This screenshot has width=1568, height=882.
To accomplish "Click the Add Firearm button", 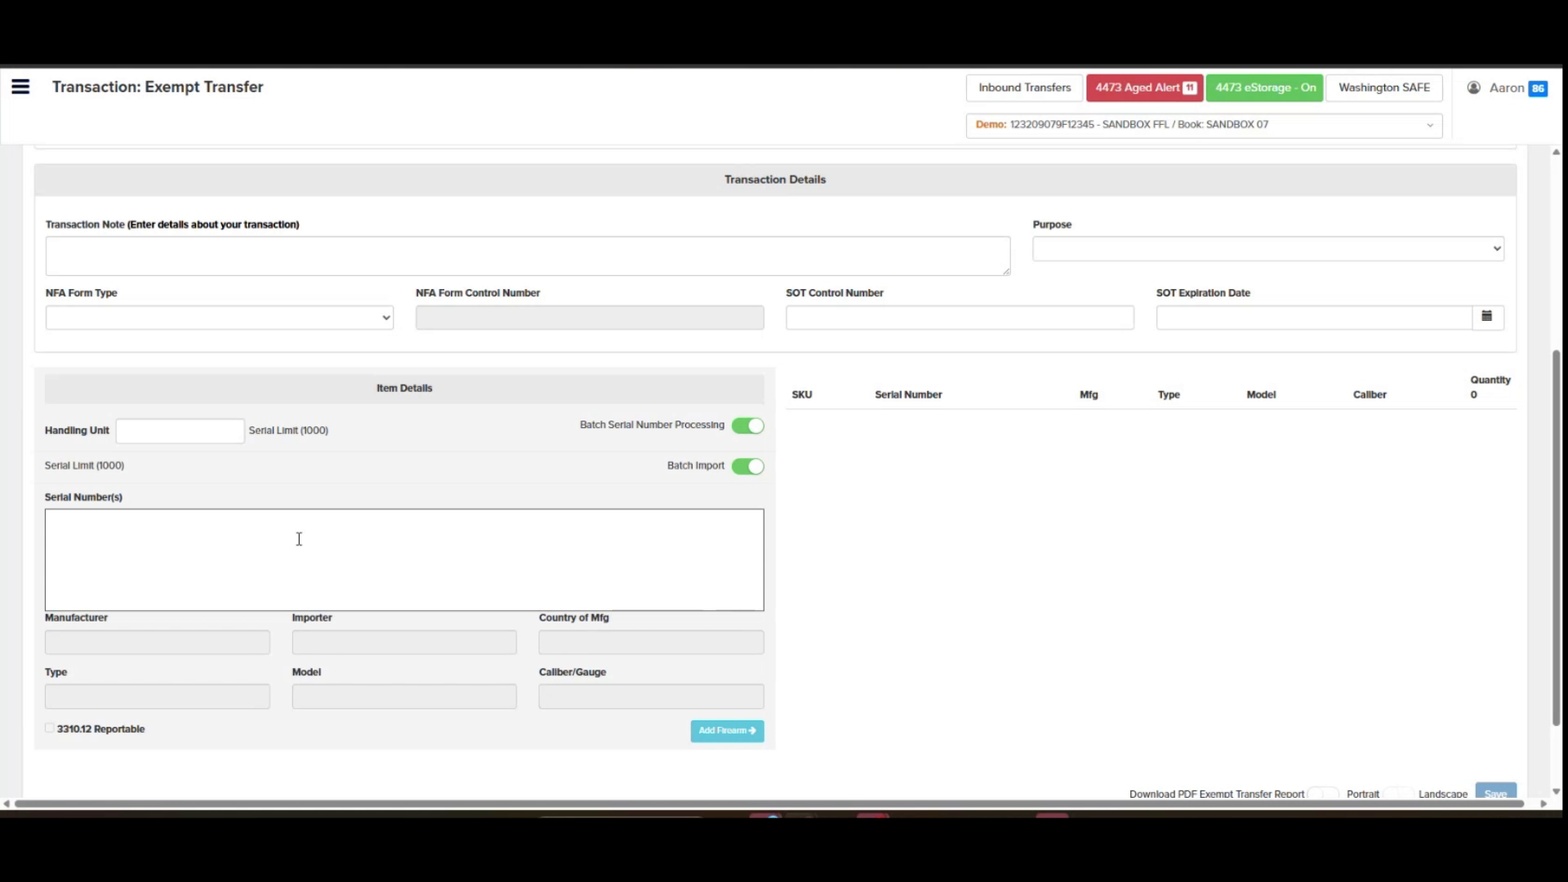I will tap(727, 731).
